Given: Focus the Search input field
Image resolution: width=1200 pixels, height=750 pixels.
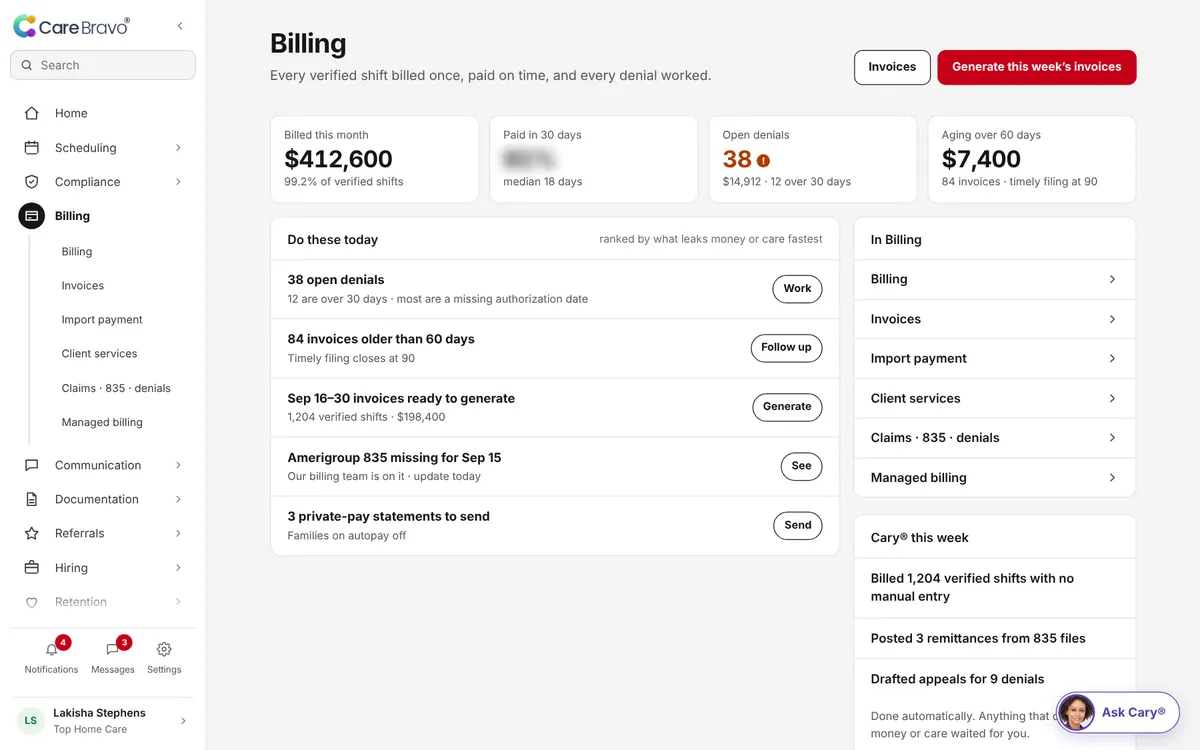Looking at the screenshot, I should tap(103, 65).
